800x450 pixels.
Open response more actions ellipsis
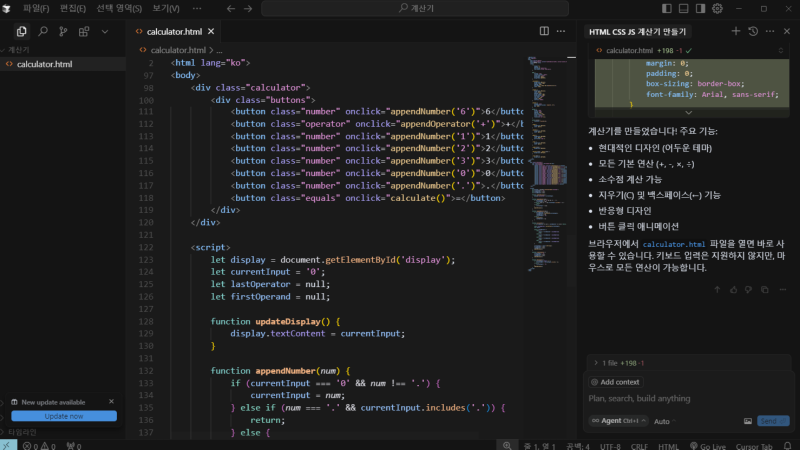pyautogui.click(x=783, y=290)
